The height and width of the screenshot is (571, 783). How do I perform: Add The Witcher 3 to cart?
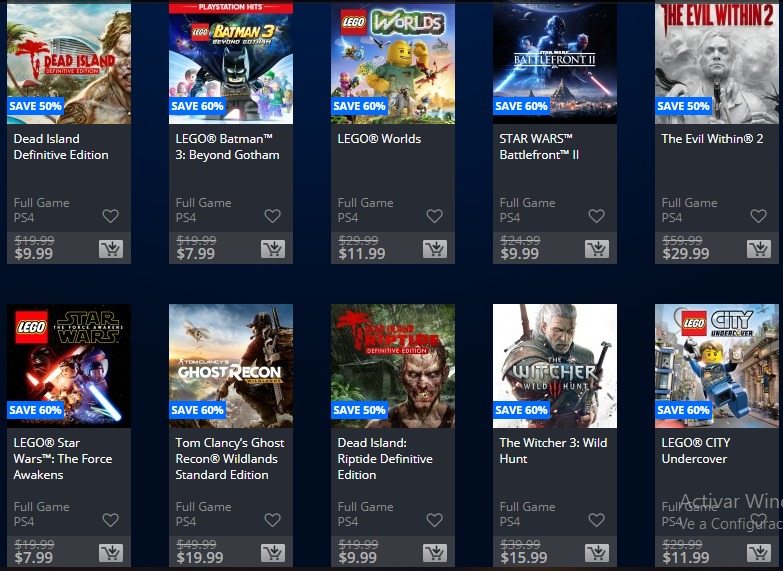coord(597,553)
